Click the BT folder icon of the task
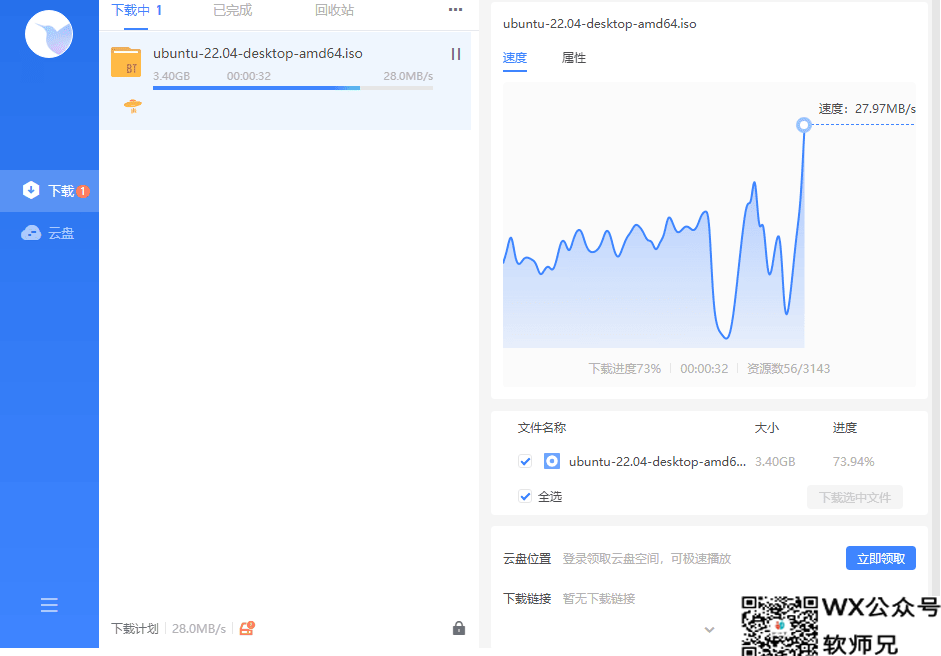This screenshot has height=656, width=941. [126, 62]
